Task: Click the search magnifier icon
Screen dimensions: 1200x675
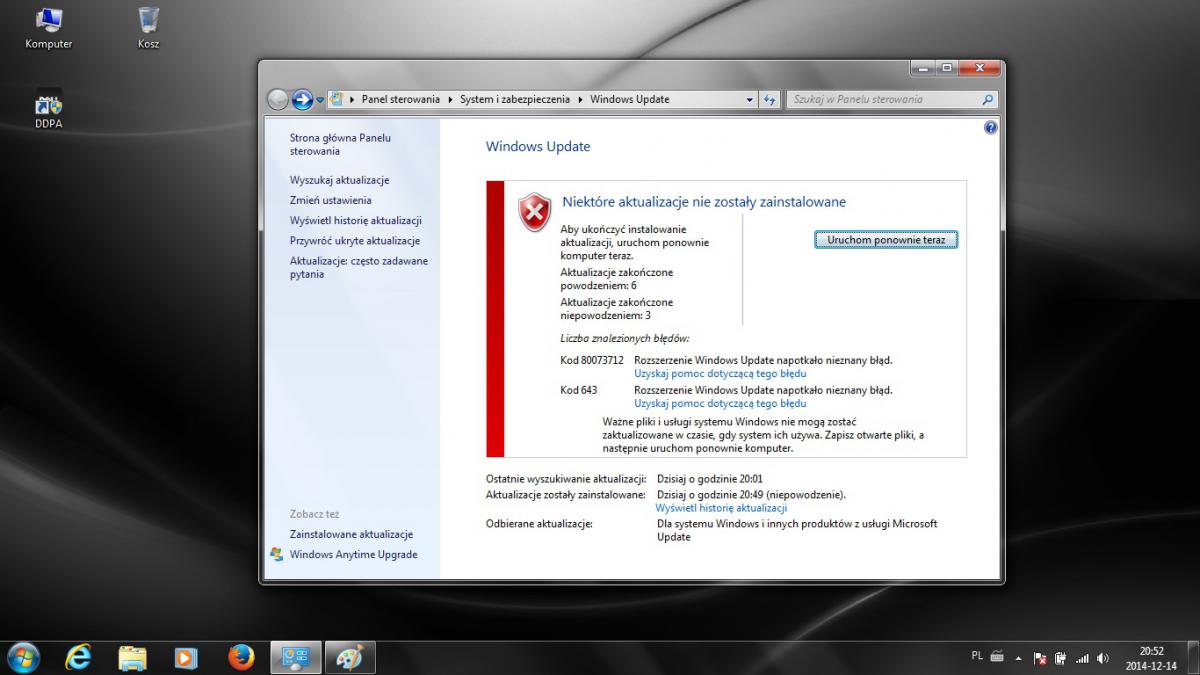Action: point(988,100)
